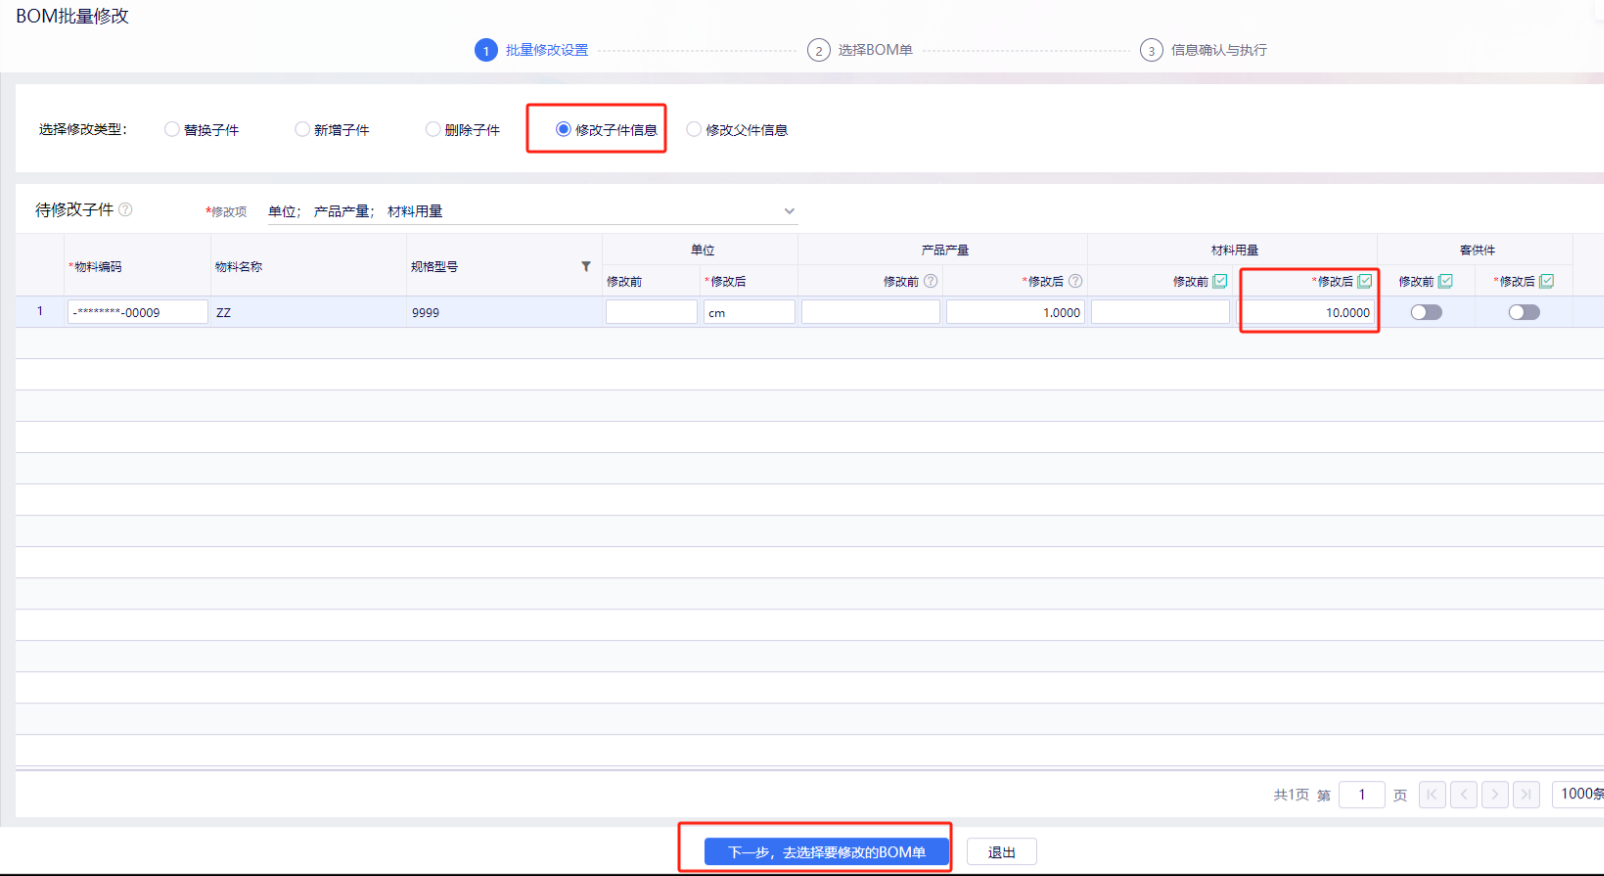The width and height of the screenshot is (1604, 876).
Task: Click the 材料用量 column group header
Action: [1233, 250]
